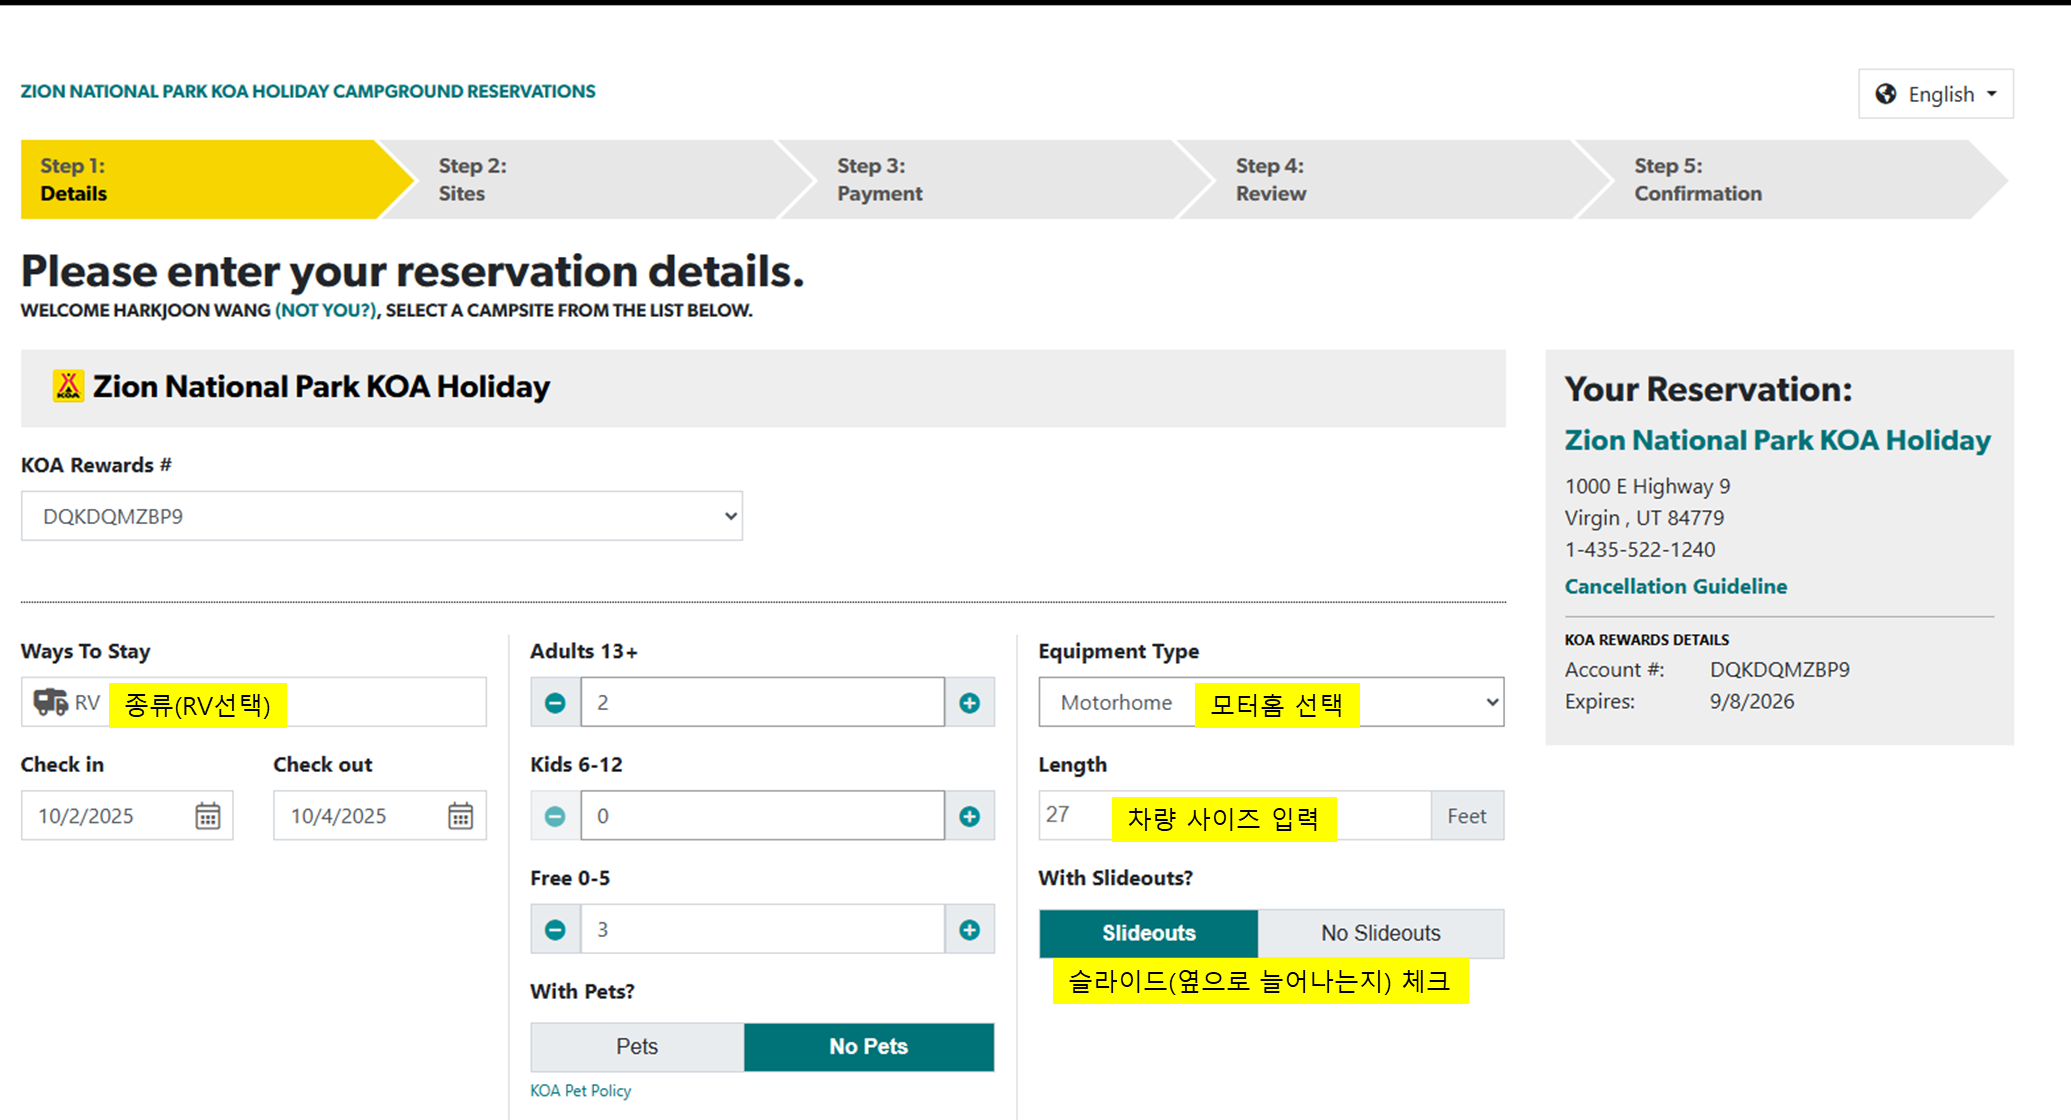2071x1120 pixels.
Task: Open Check in calendar icon
Action: (x=207, y=816)
